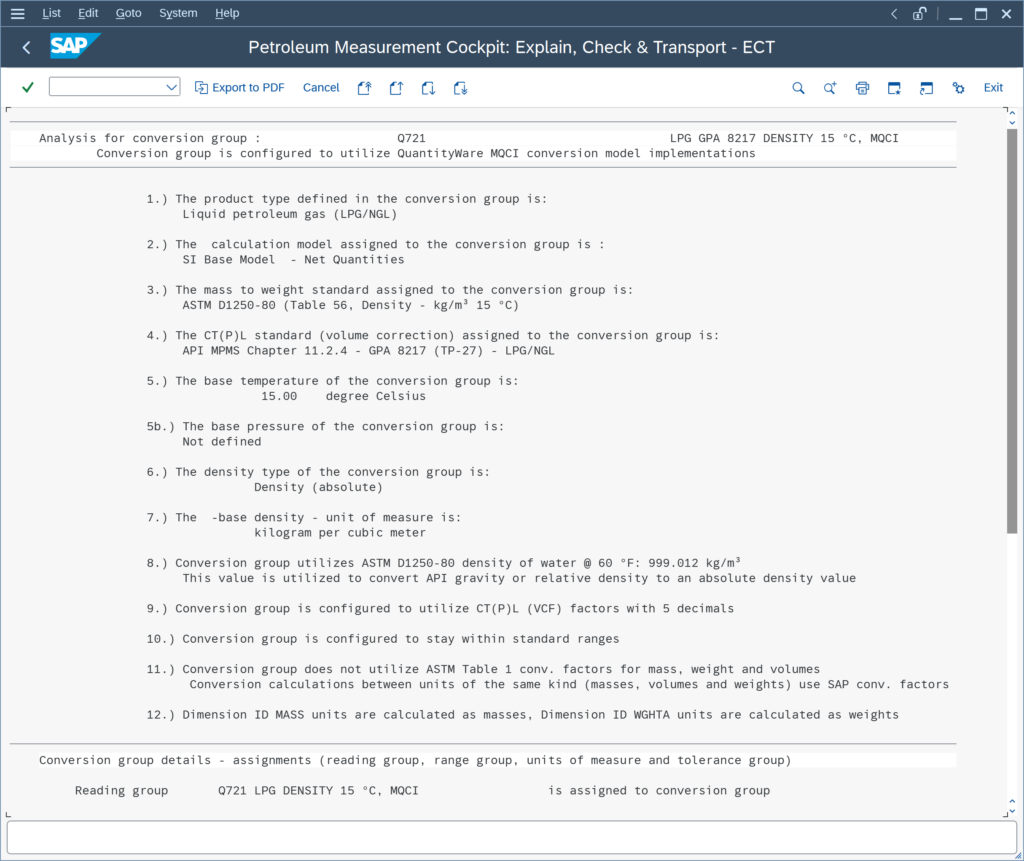1024x861 pixels.
Task: Click the Find magnifier icon
Action: point(798,88)
